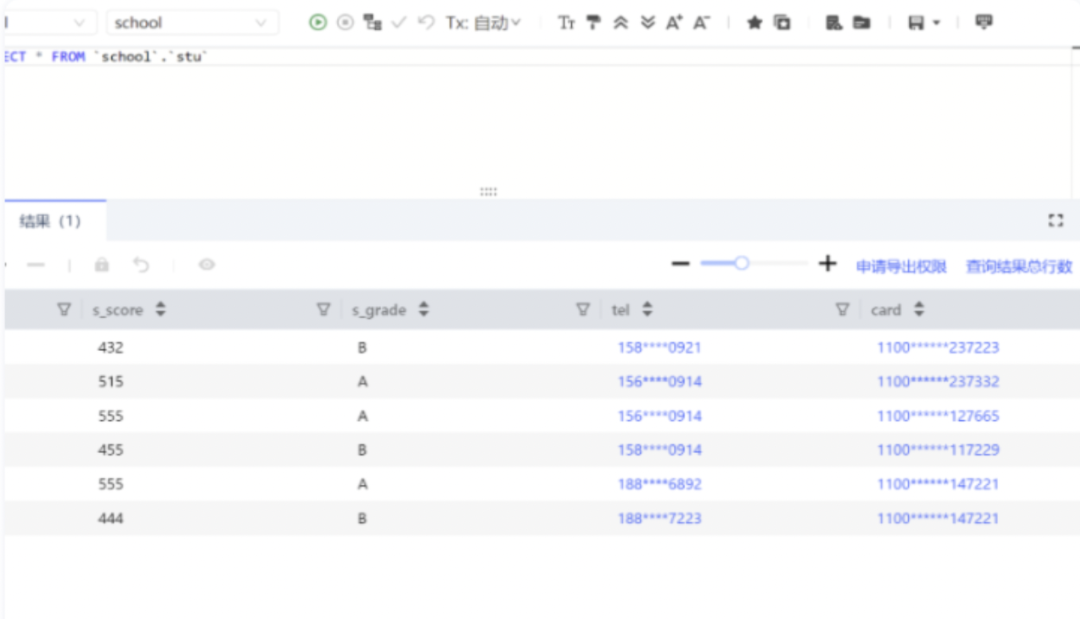Select s_score cell 444

pos(110,518)
